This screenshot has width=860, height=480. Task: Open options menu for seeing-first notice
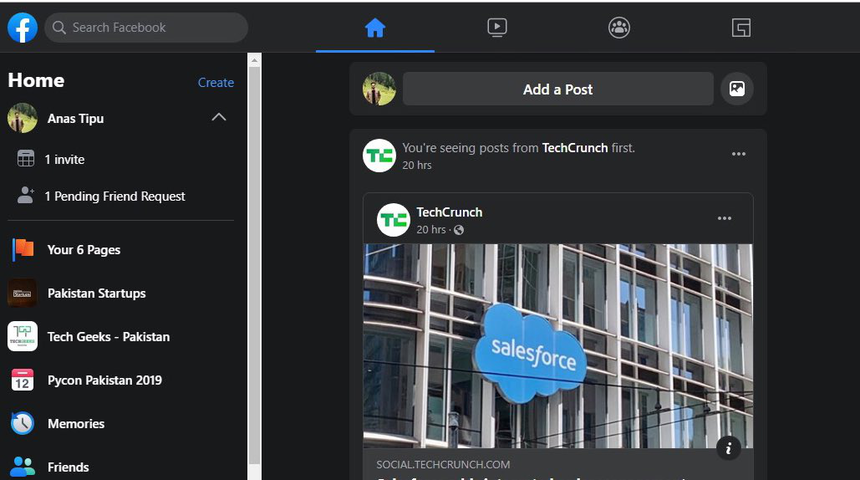click(738, 154)
